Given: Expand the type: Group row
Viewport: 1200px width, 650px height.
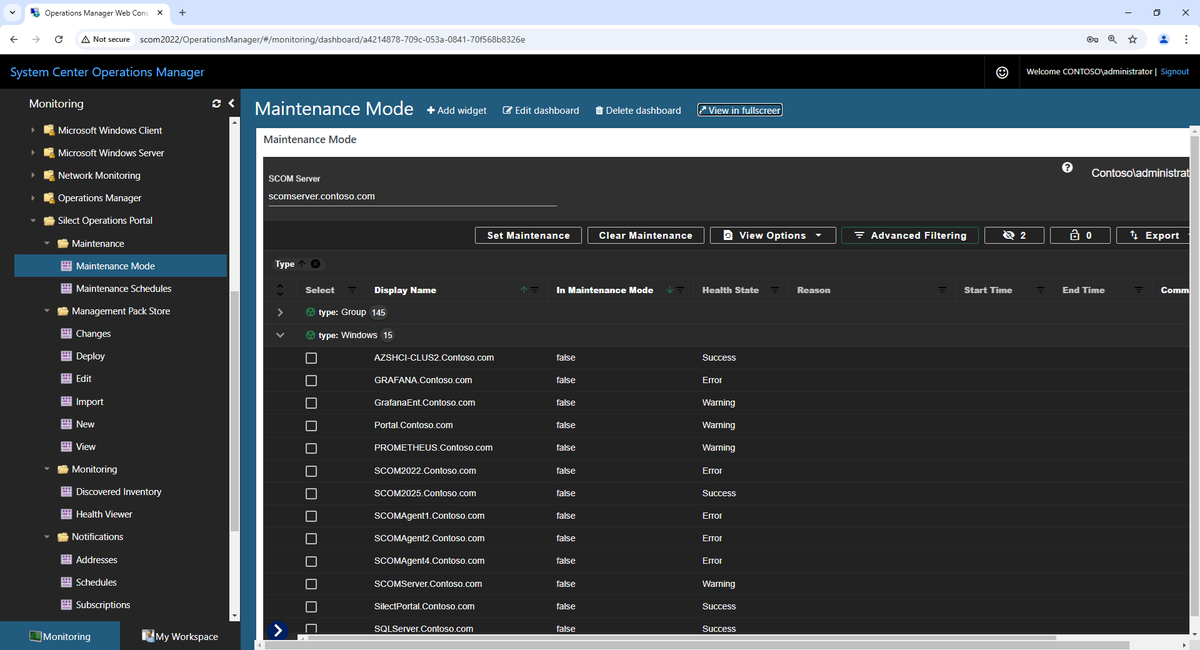Looking at the screenshot, I should 281,312.
